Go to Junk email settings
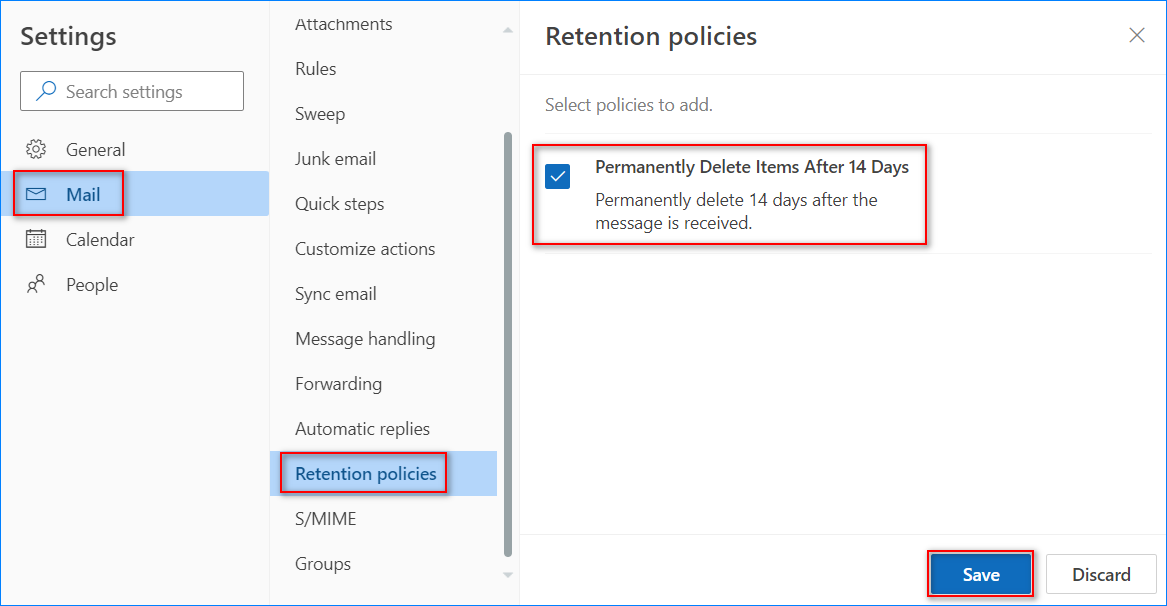1167x606 pixels. pos(335,159)
